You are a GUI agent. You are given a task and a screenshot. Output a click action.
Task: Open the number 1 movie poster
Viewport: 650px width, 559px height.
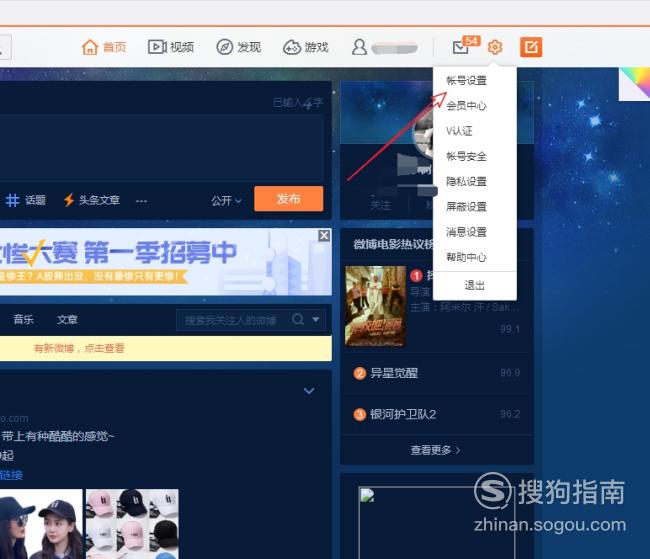click(376, 306)
